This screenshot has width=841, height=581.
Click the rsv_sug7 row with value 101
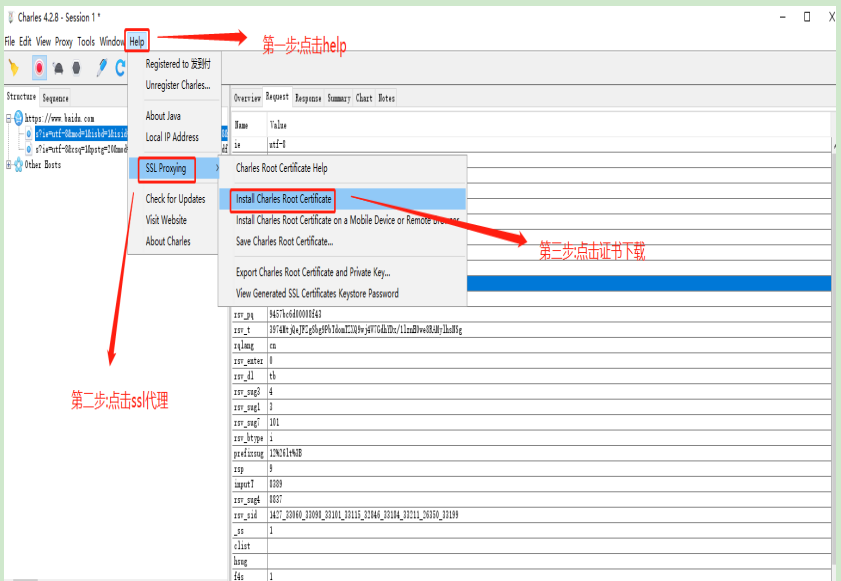pos(532,422)
